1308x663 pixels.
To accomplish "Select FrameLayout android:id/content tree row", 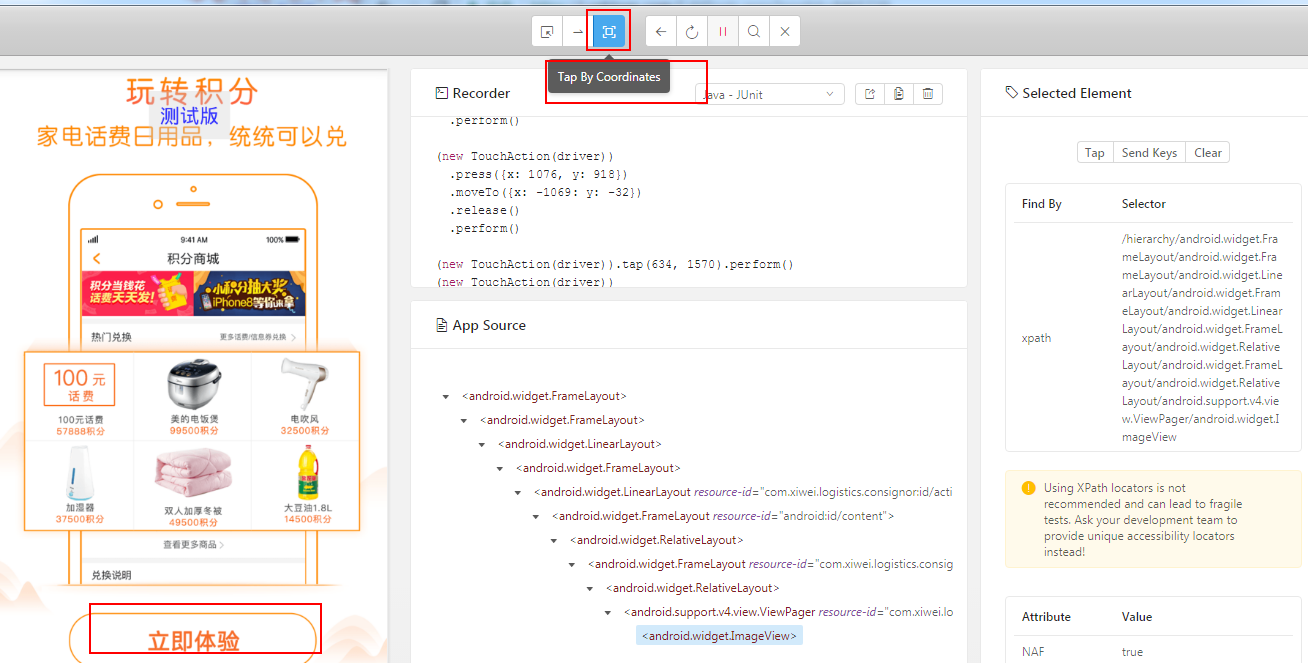I will [x=723, y=516].
